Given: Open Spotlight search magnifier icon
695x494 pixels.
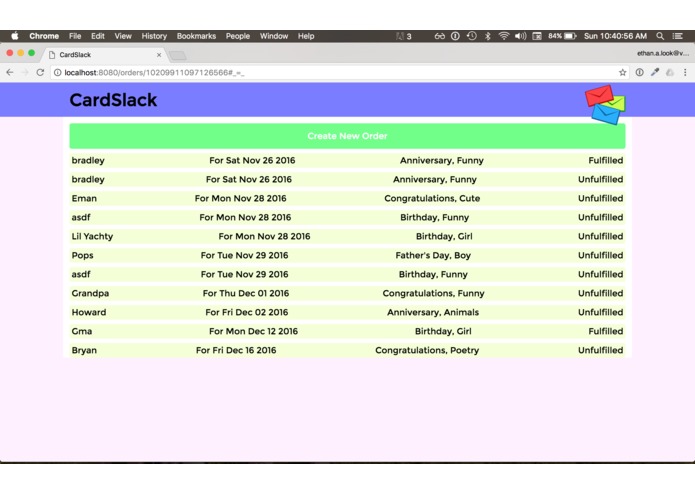Looking at the screenshot, I should coord(660,36).
